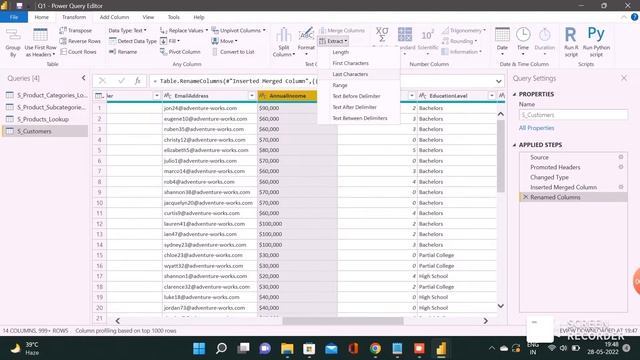Click the AnnualIncome column header
Screen dimensions: 640x360
pos(287,96)
